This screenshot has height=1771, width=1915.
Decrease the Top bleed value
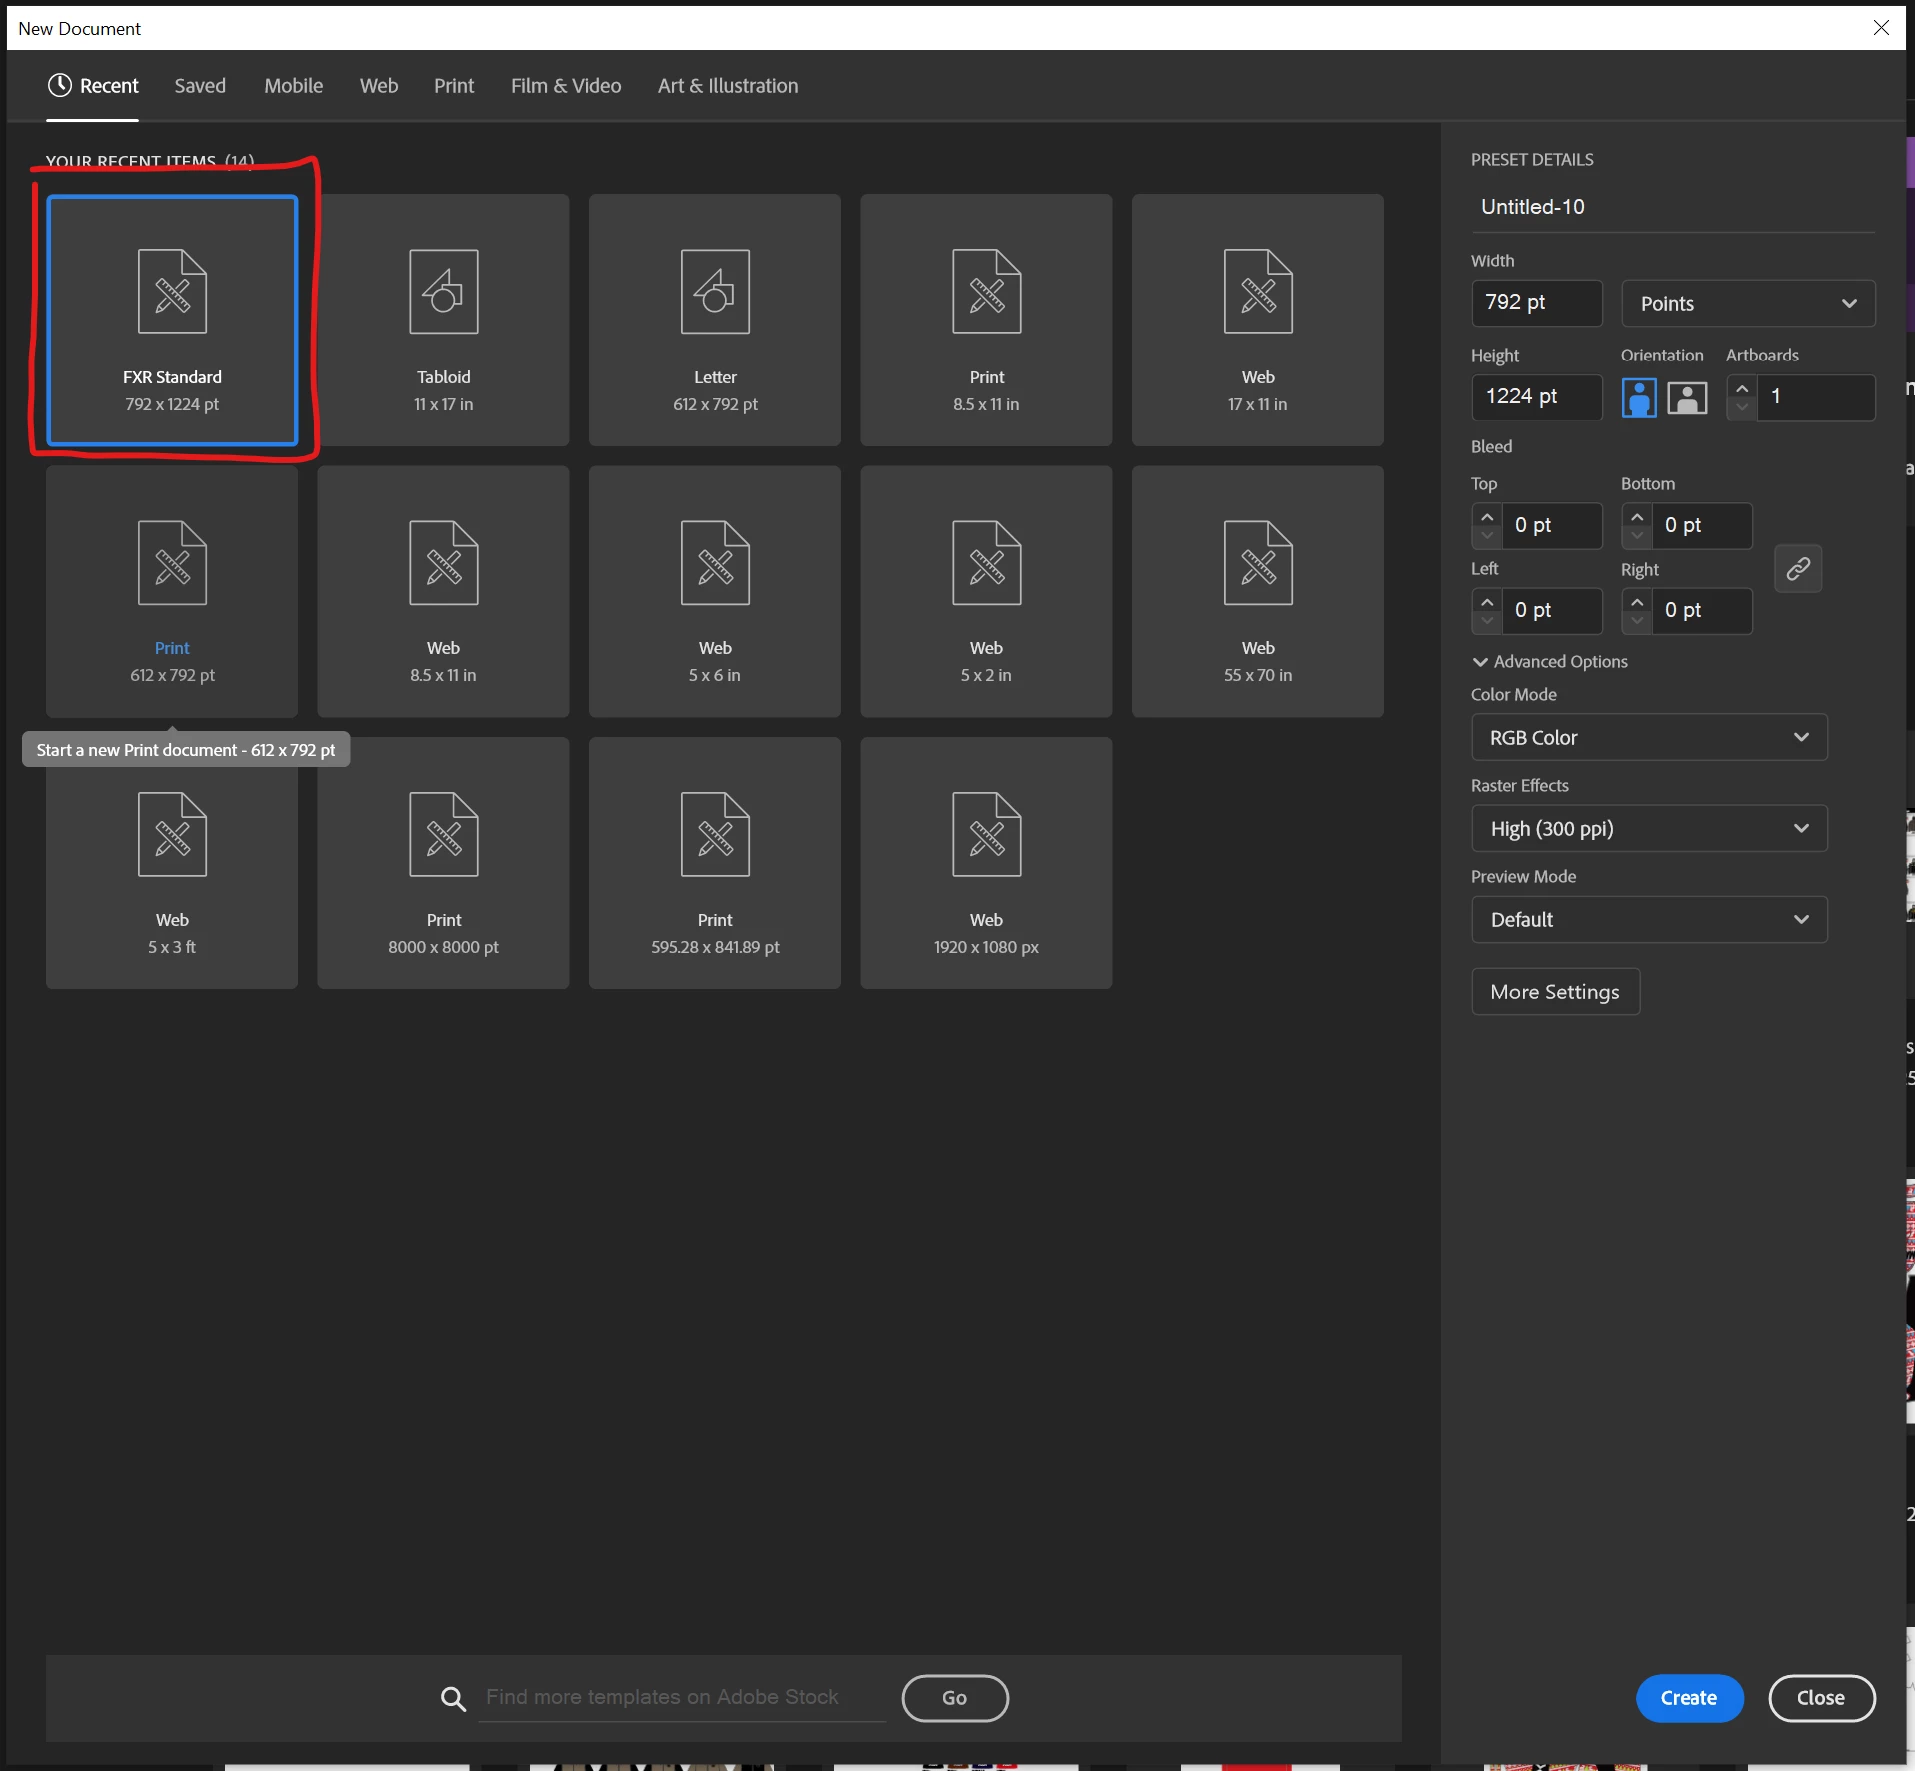click(1487, 535)
